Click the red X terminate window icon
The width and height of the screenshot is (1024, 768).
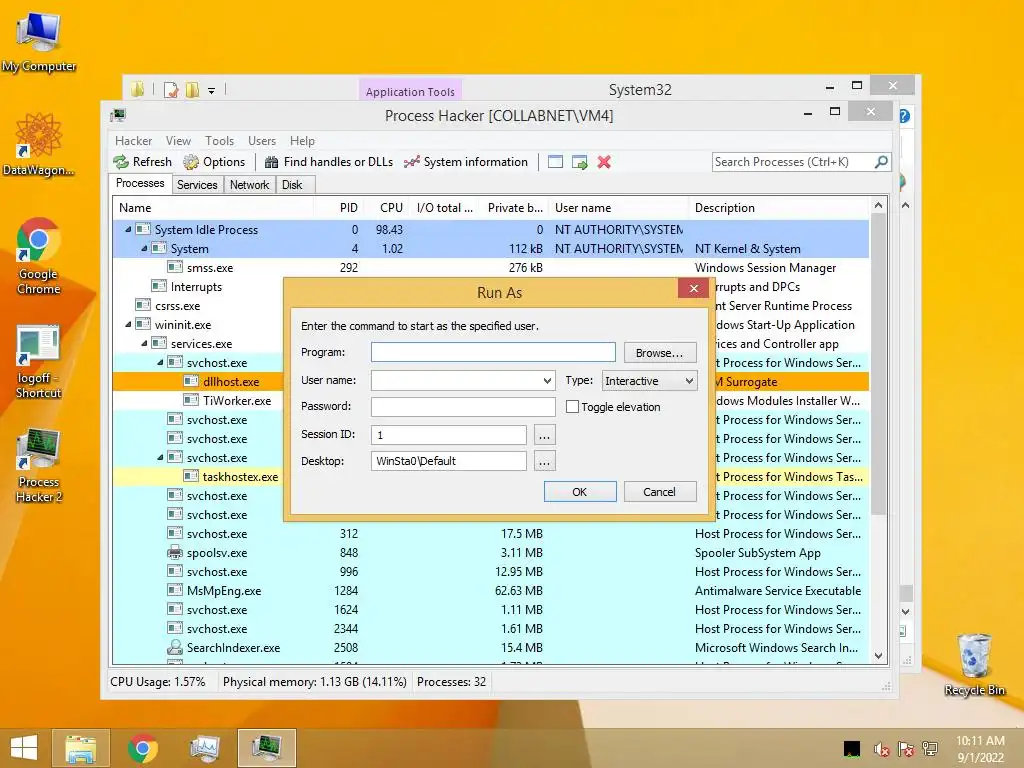[x=604, y=162]
